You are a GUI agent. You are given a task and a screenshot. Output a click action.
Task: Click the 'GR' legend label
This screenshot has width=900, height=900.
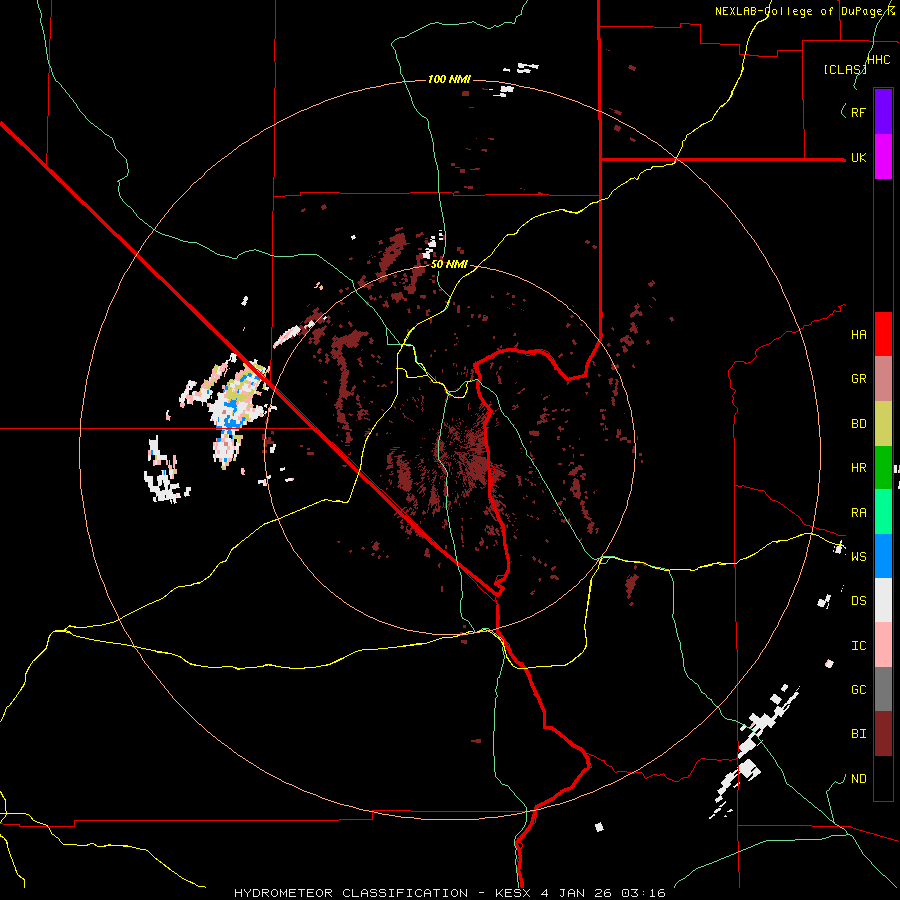858,379
